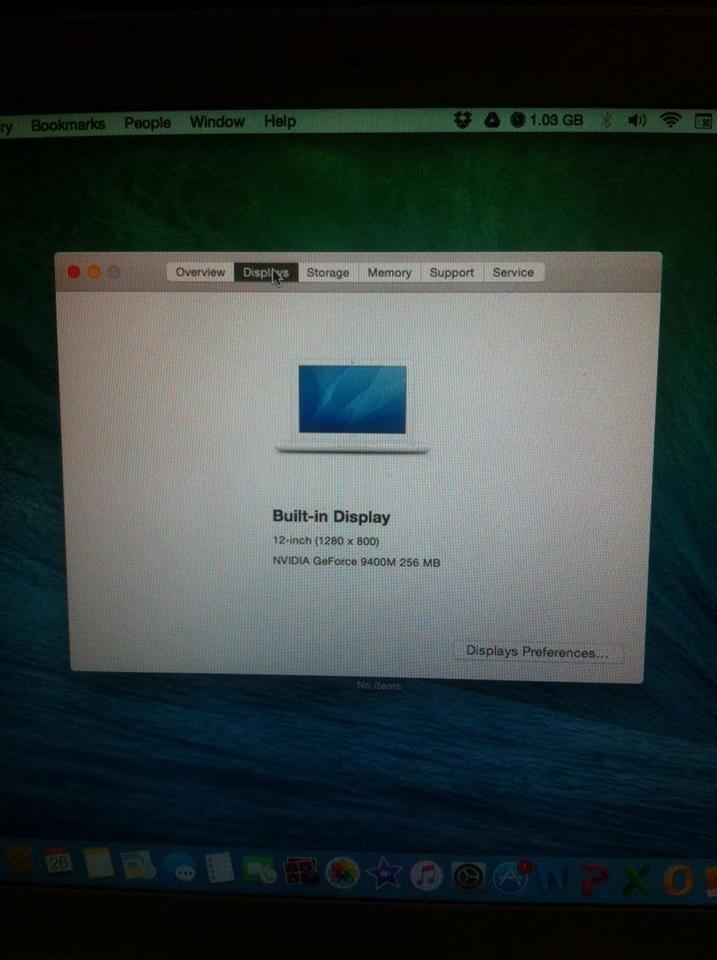Open the App Store from the Dock
This screenshot has height=960, width=717.
[511, 877]
